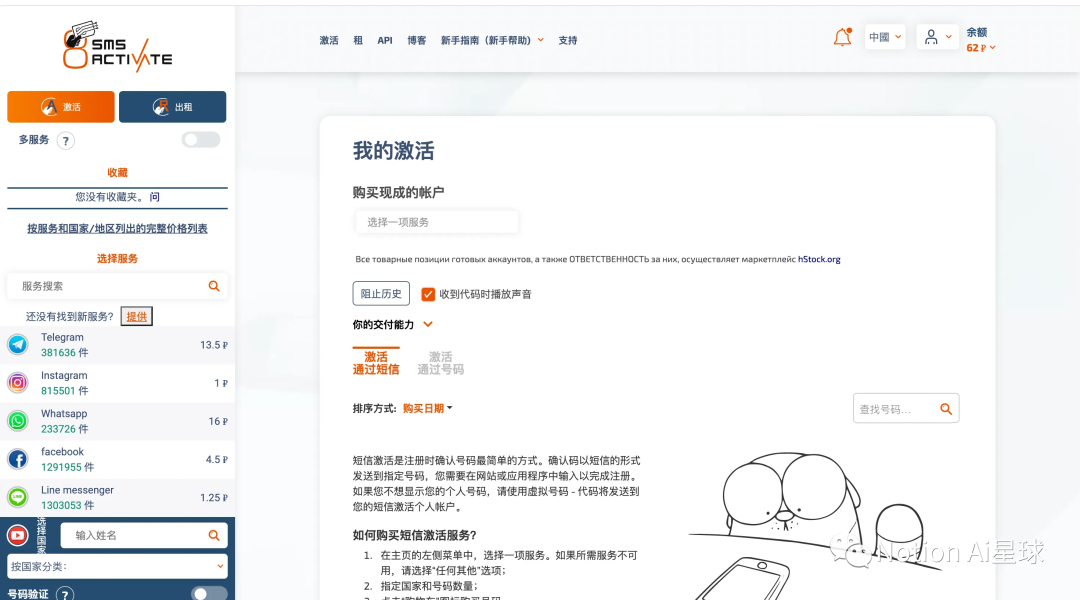Click the SMS Activate logo
Screen dimensions: 1080x600
[117, 47]
